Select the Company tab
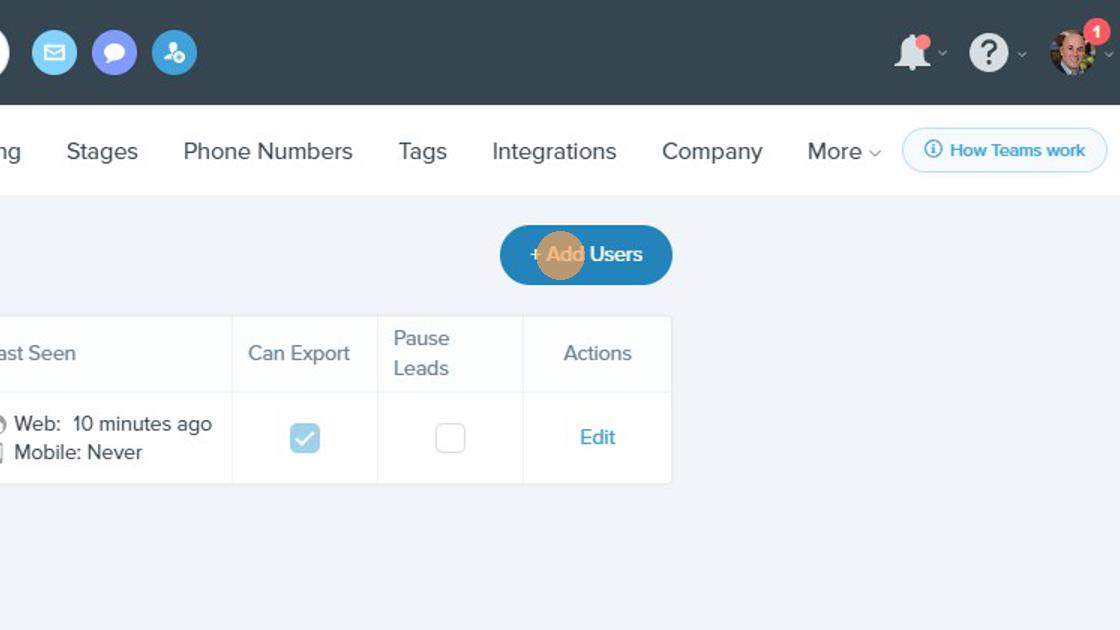1120x630 pixels. pos(712,151)
